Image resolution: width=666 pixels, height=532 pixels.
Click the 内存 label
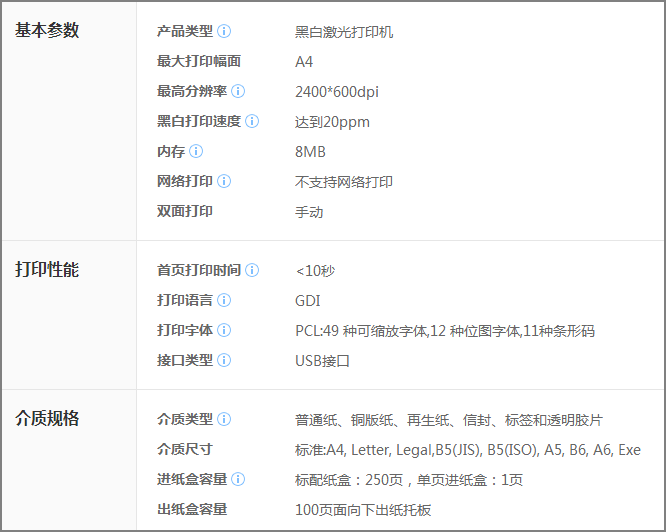pyautogui.click(x=171, y=151)
